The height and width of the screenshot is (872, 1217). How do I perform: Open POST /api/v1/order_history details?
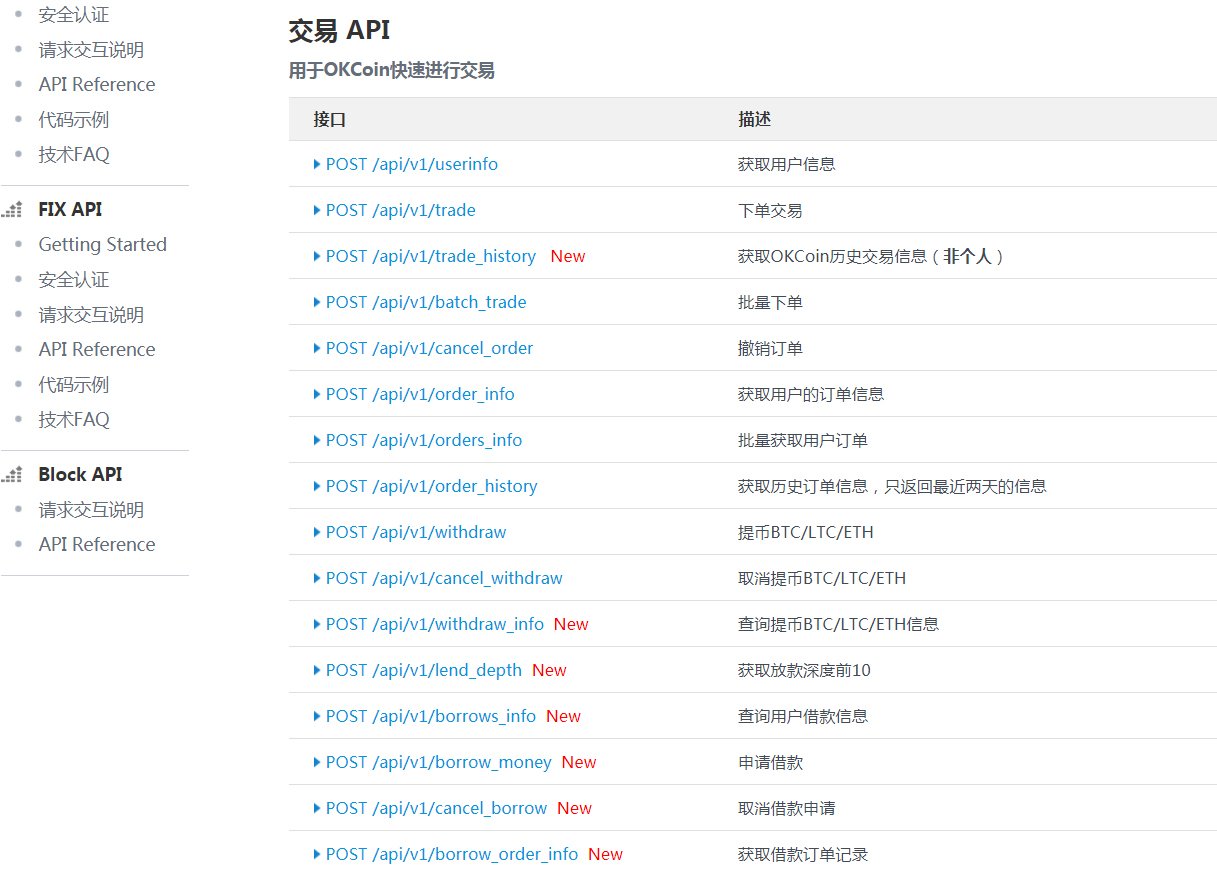431,486
